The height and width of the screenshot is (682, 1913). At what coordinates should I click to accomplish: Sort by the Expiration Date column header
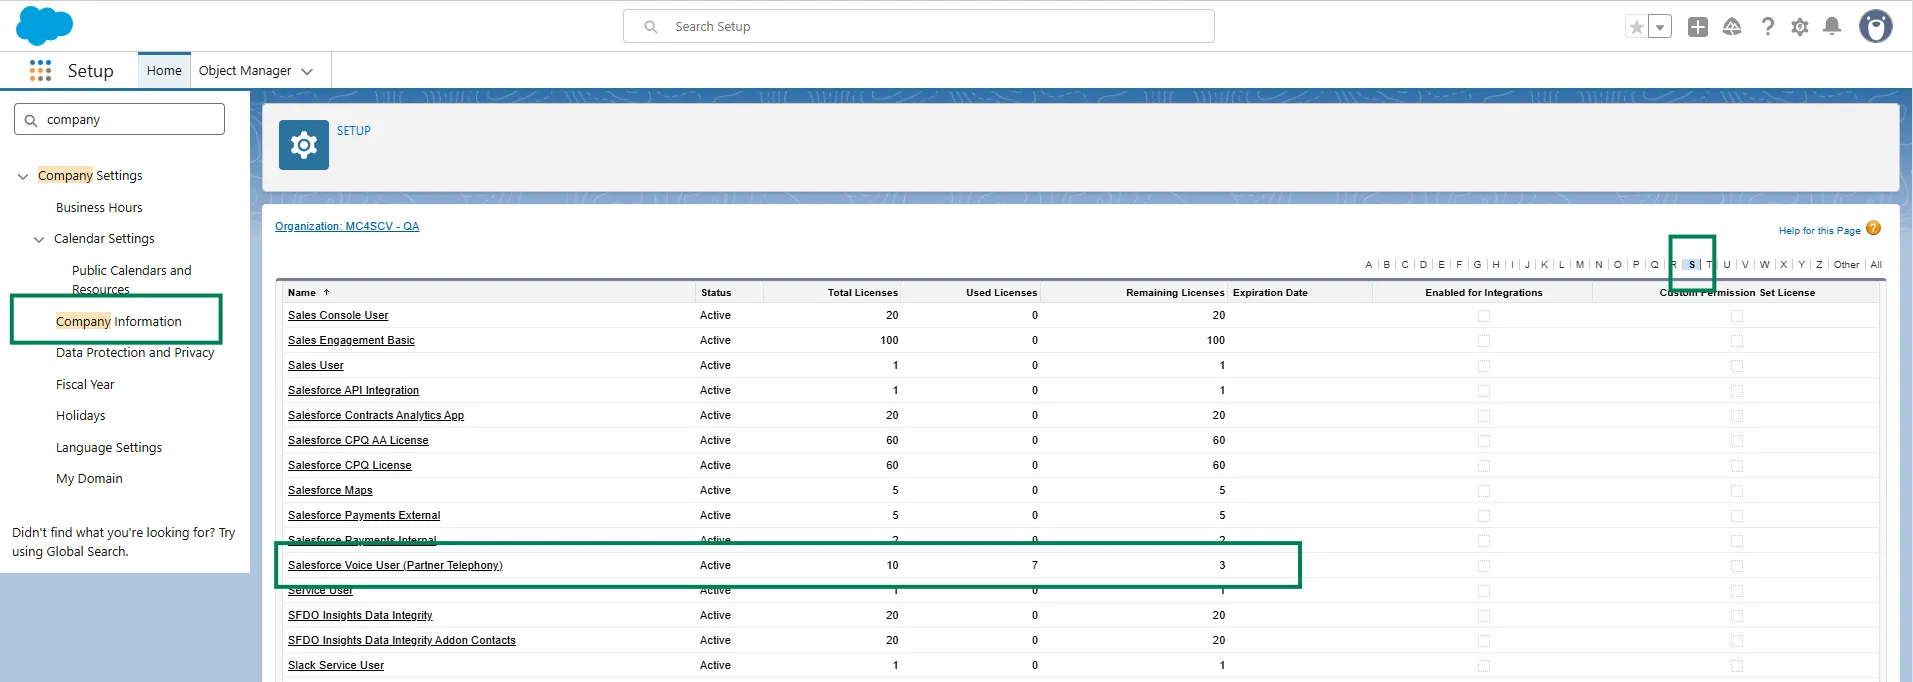point(1270,293)
